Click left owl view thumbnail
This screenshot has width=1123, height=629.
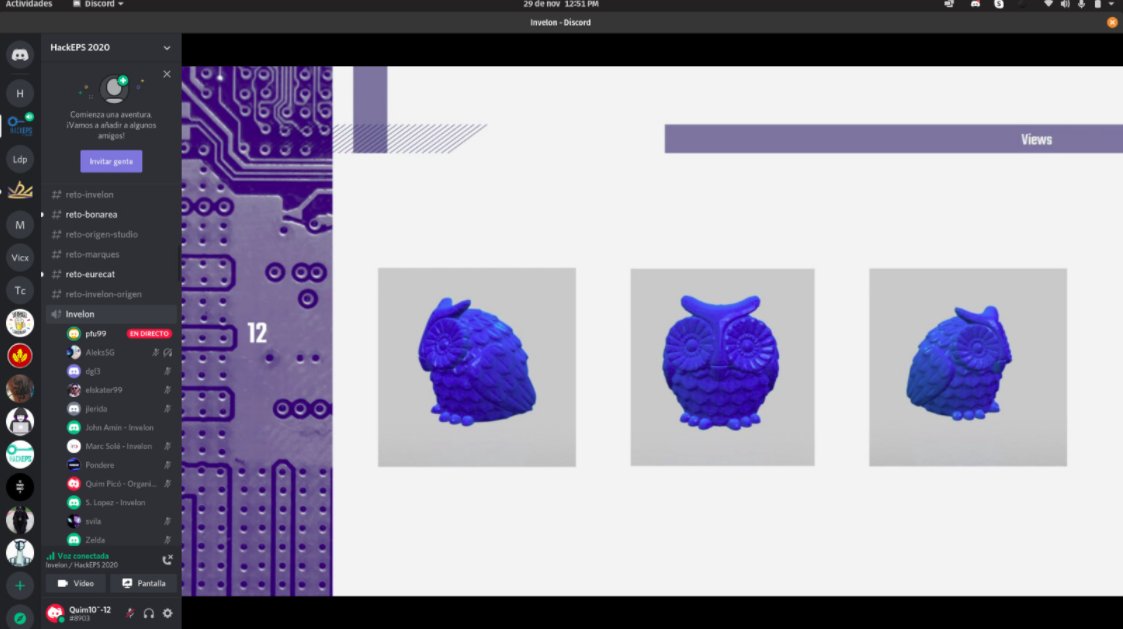click(477, 368)
